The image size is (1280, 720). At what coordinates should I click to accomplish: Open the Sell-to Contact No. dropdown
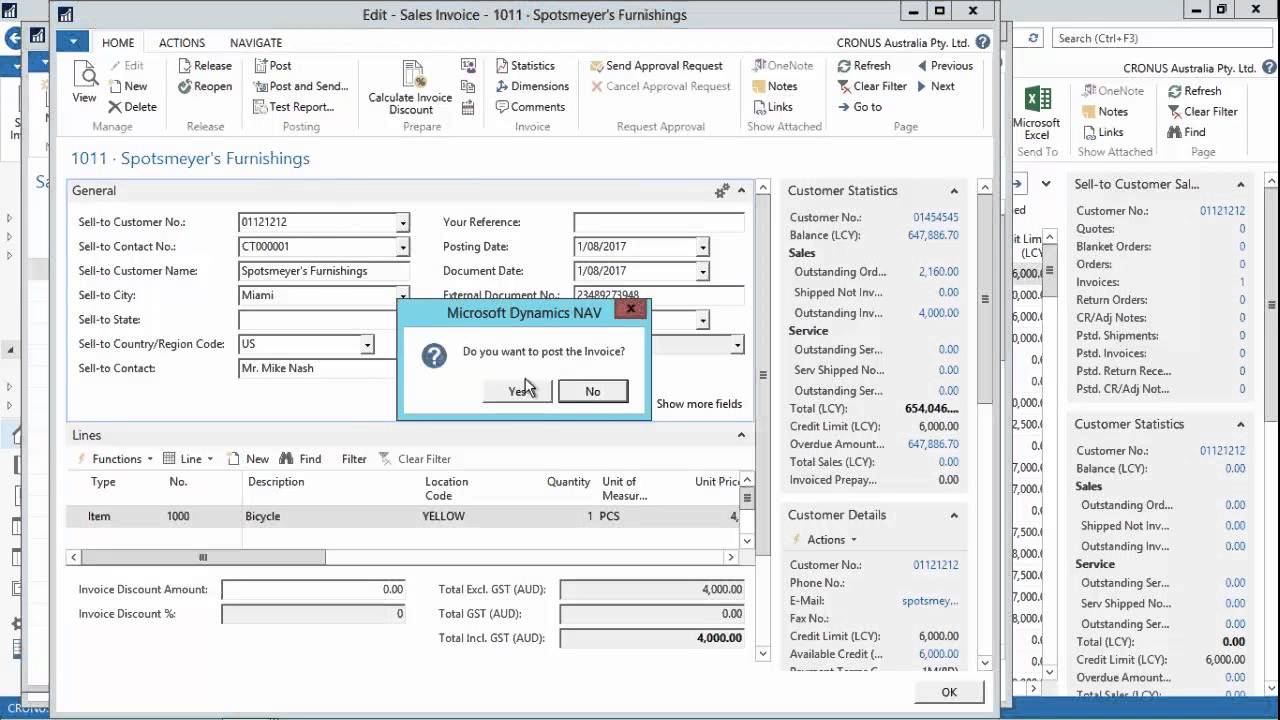click(x=403, y=247)
